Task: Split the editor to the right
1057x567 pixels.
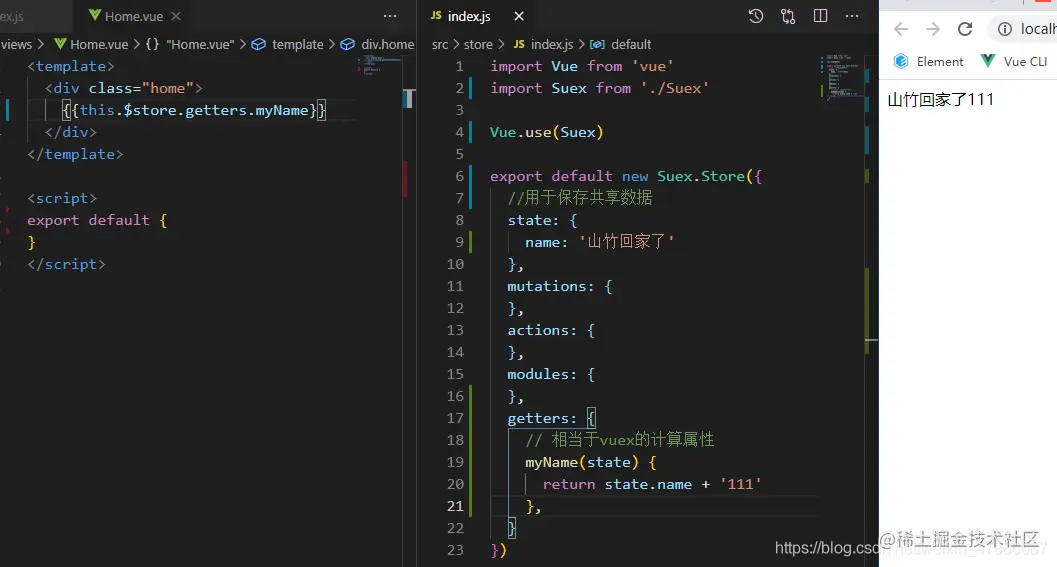Action: click(x=820, y=16)
